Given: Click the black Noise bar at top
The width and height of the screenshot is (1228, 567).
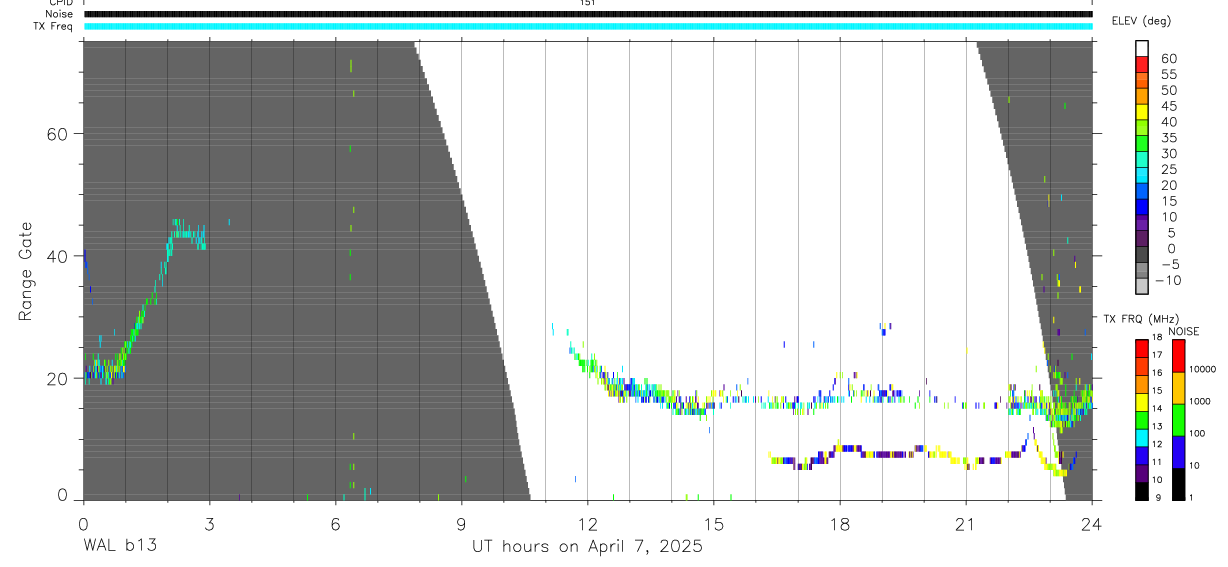Looking at the screenshot, I should click(588, 14).
